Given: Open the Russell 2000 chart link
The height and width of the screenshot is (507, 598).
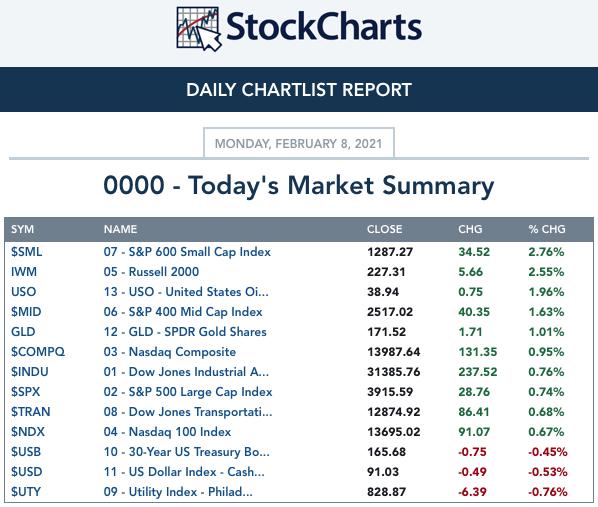Looking at the screenshot, I should 151,272.
